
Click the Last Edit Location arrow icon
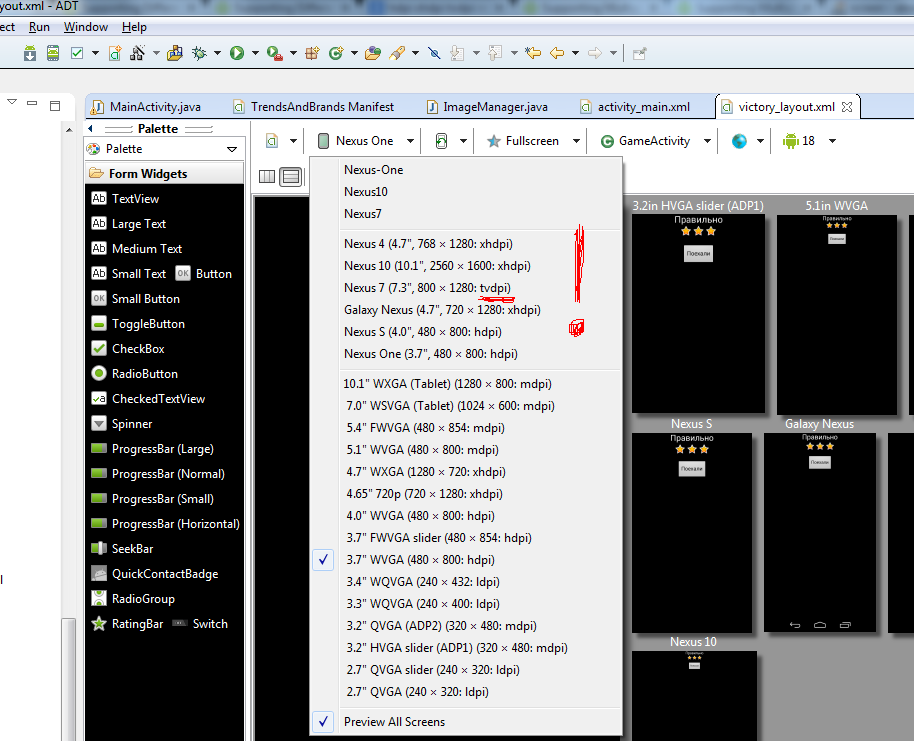point(533,54)
